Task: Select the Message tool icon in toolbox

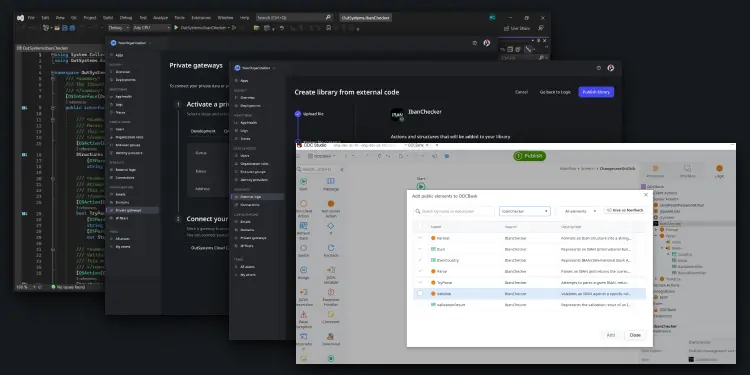Action: (x=331, y=181)
